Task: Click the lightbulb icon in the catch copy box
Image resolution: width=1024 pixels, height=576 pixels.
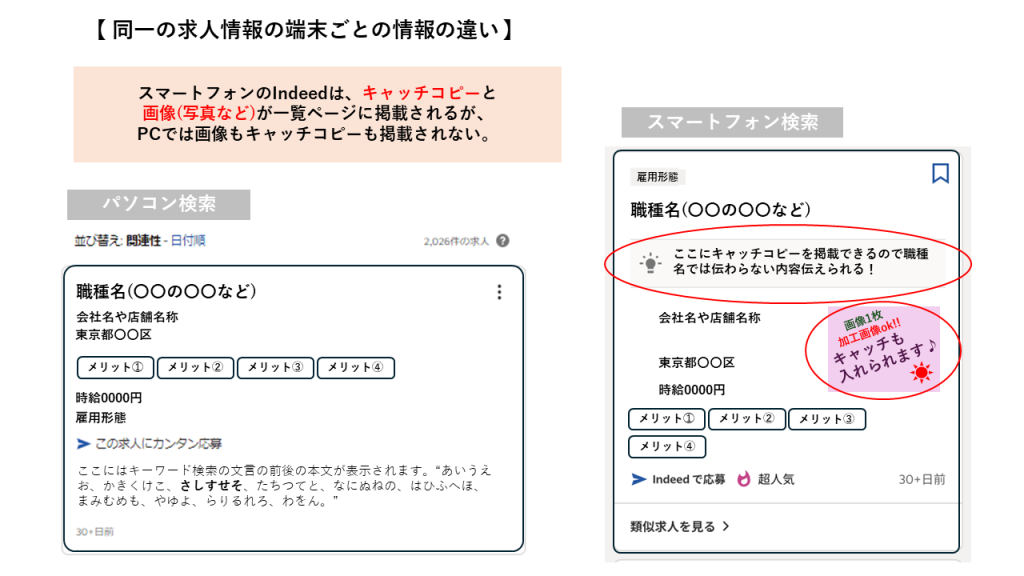Action: (x=651, y=264)
